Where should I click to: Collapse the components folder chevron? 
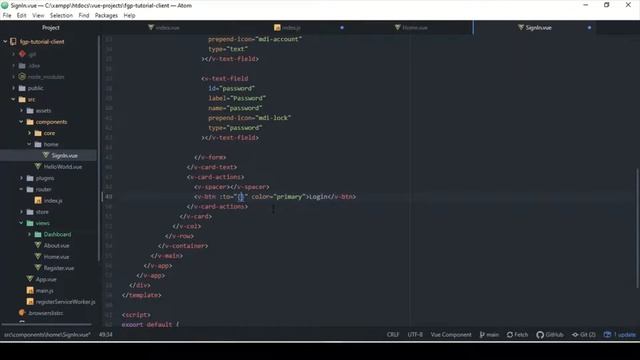click(x=21, y=122)
